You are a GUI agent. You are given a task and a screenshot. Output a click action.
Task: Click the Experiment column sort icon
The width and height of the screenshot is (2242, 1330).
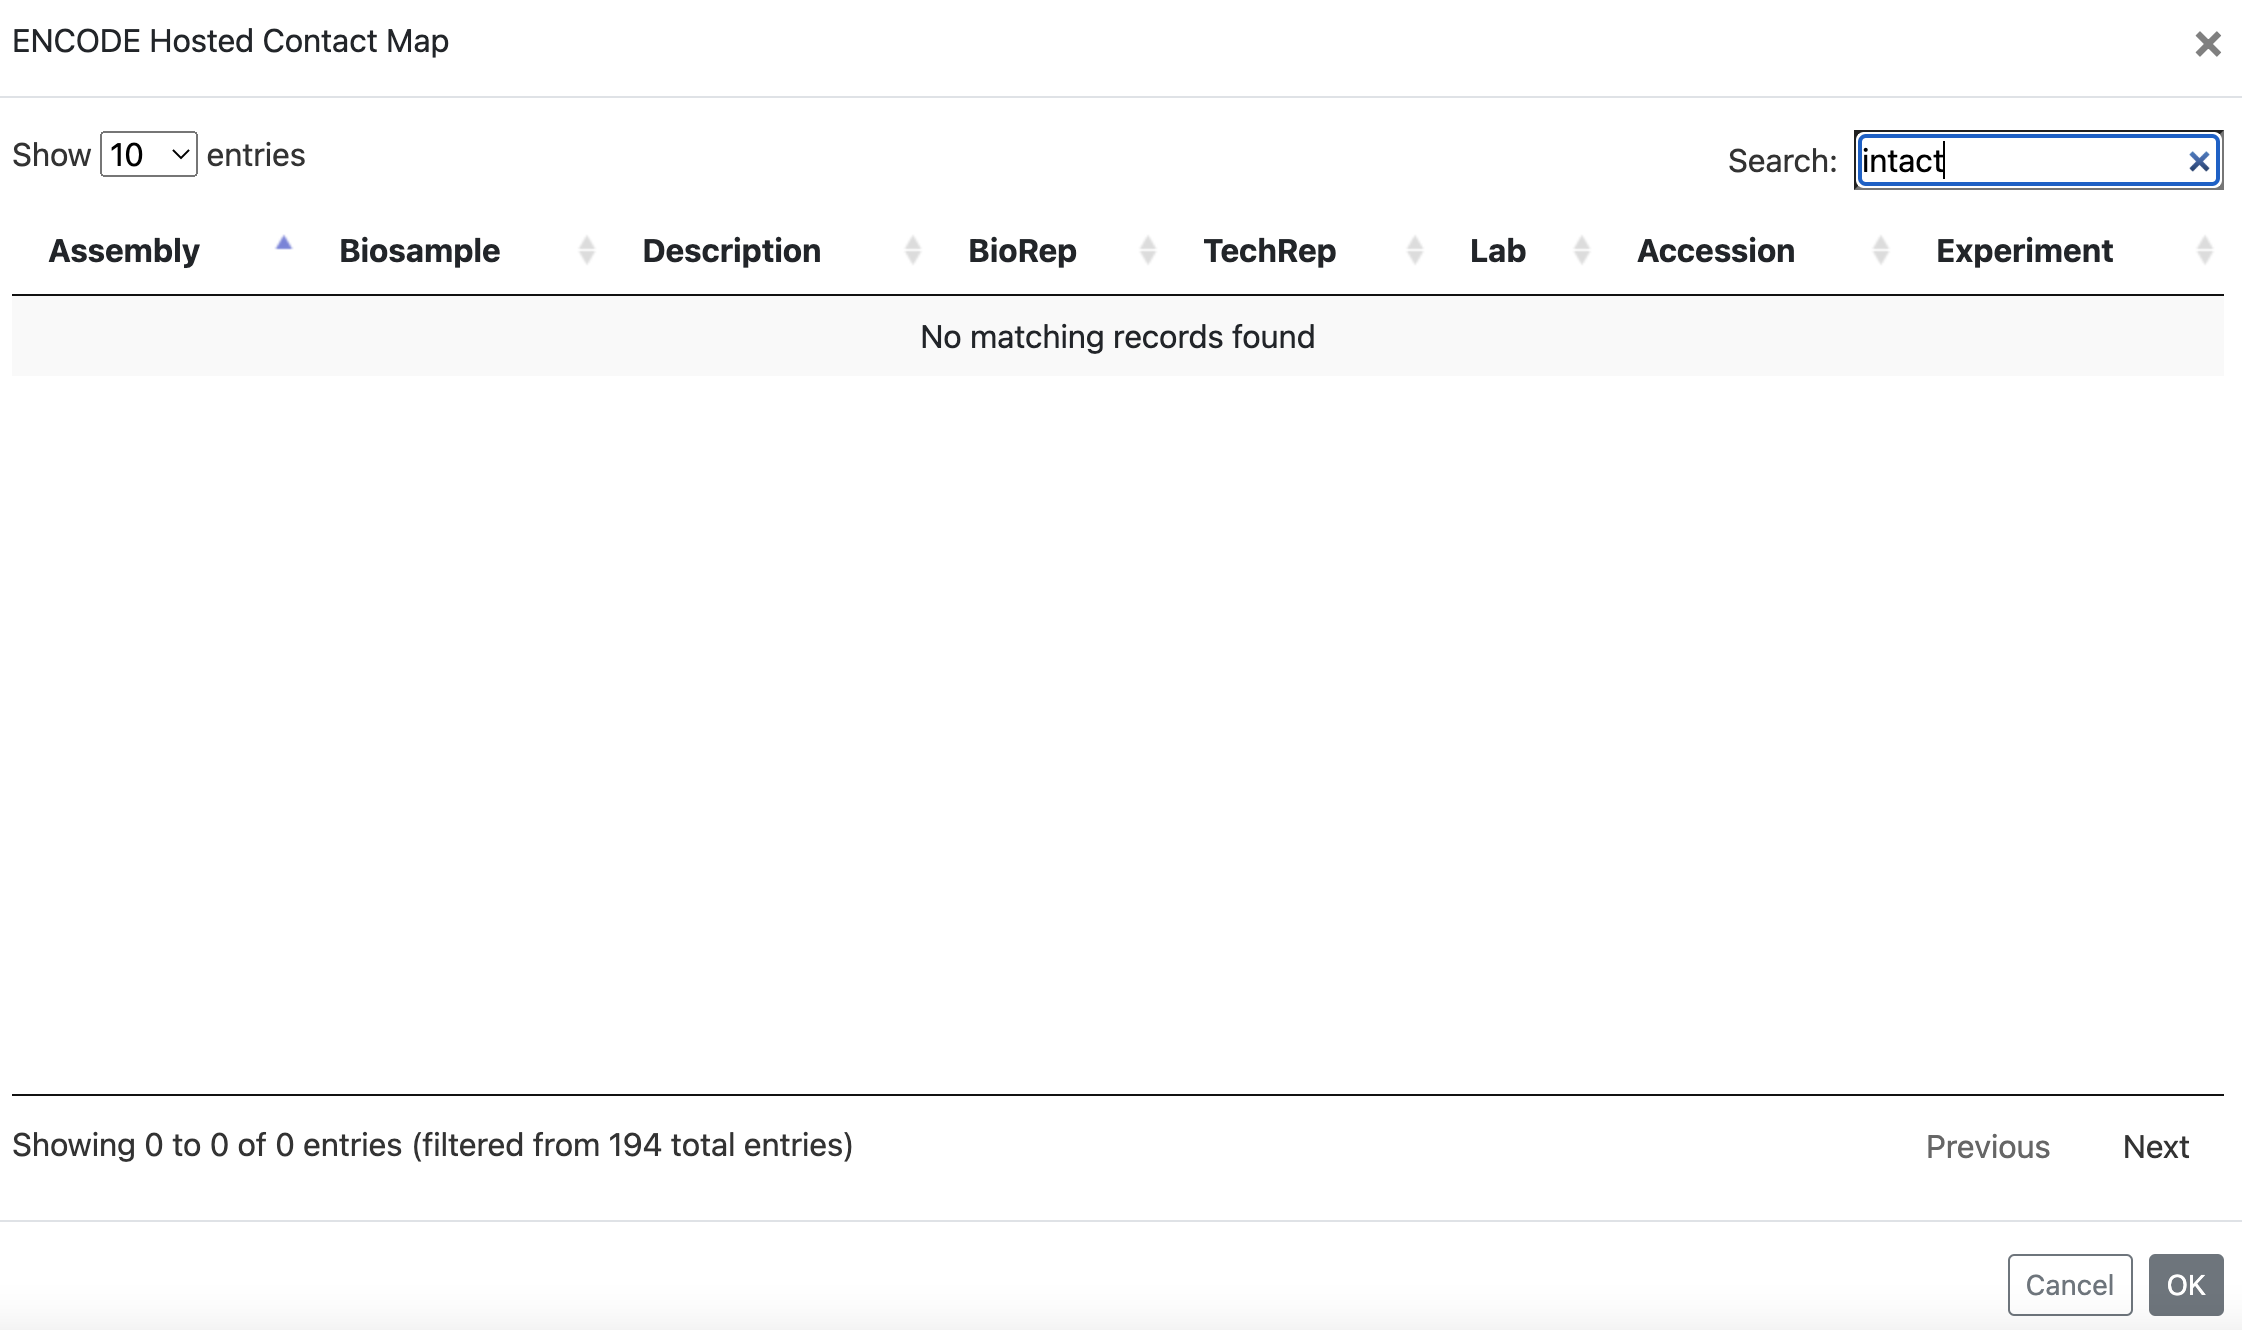(2204, 250)
